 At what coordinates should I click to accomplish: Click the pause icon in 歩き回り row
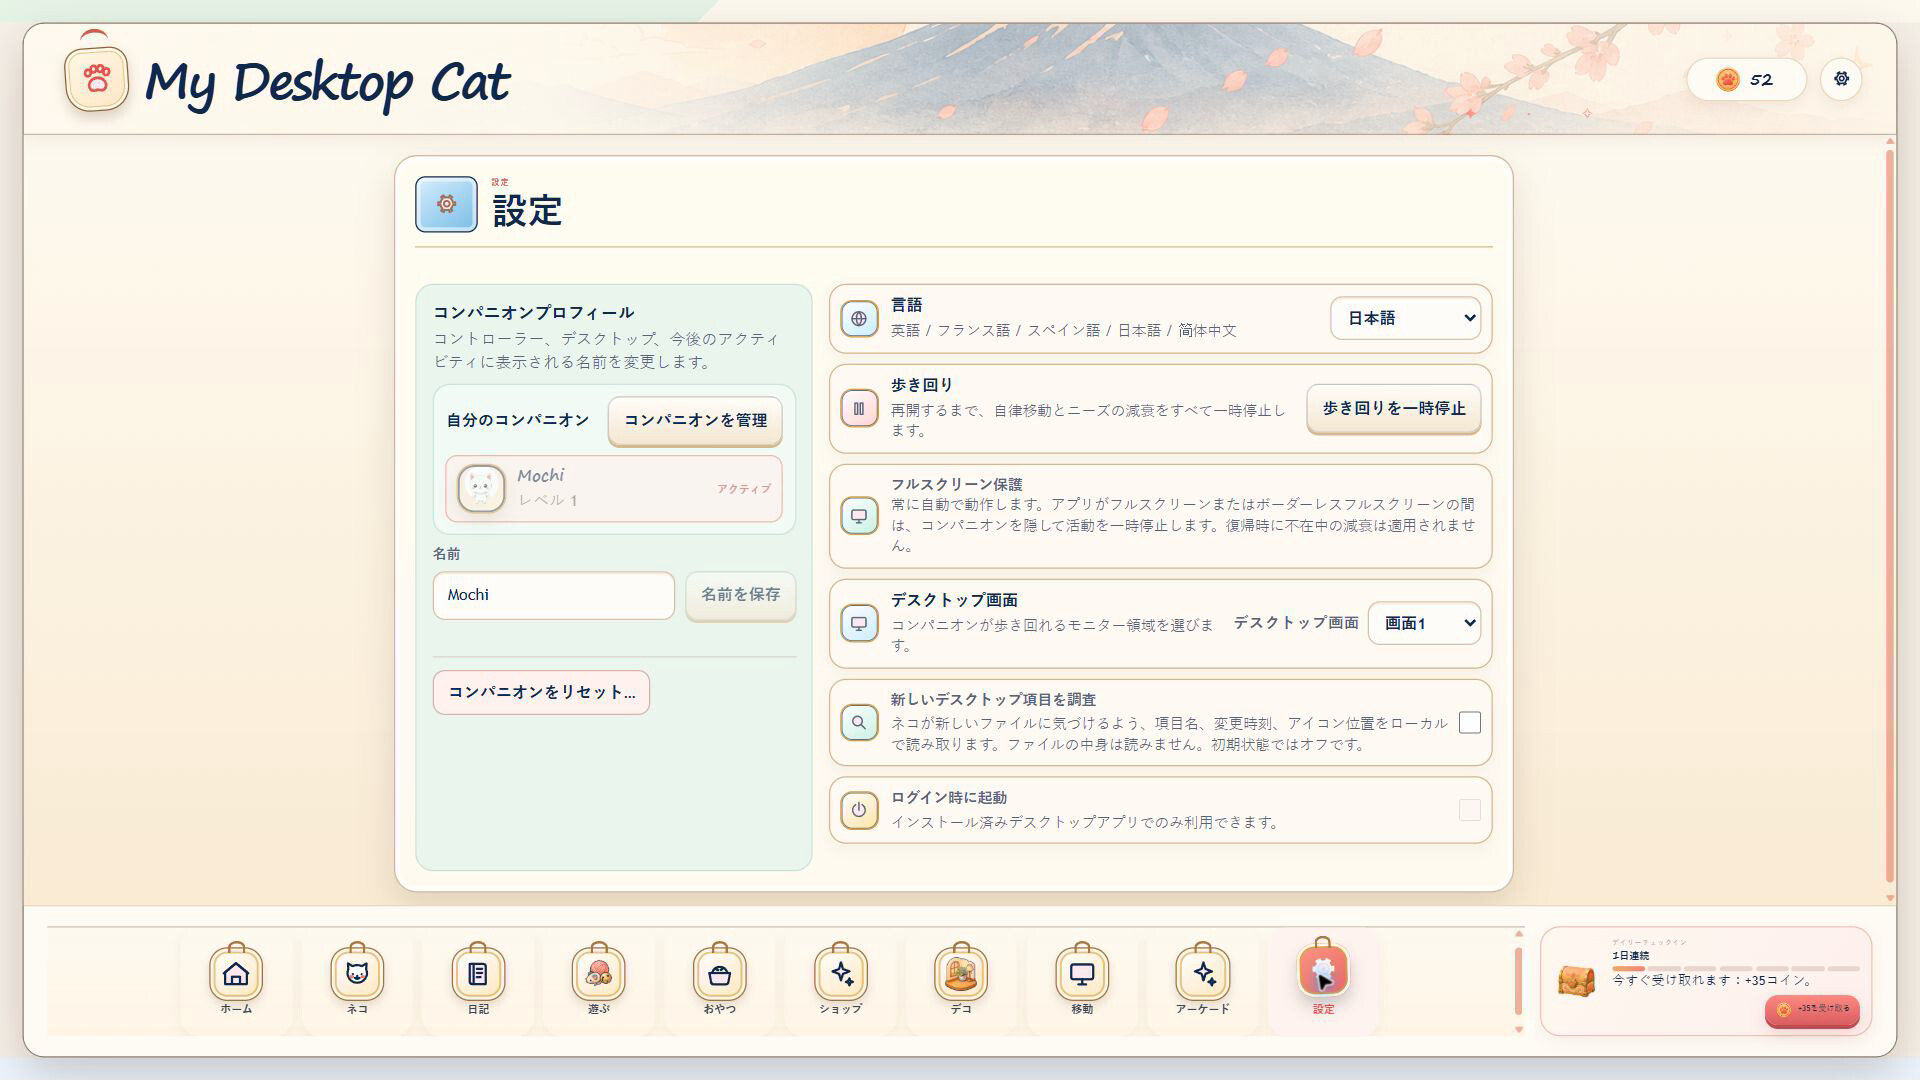pos(859,408)
